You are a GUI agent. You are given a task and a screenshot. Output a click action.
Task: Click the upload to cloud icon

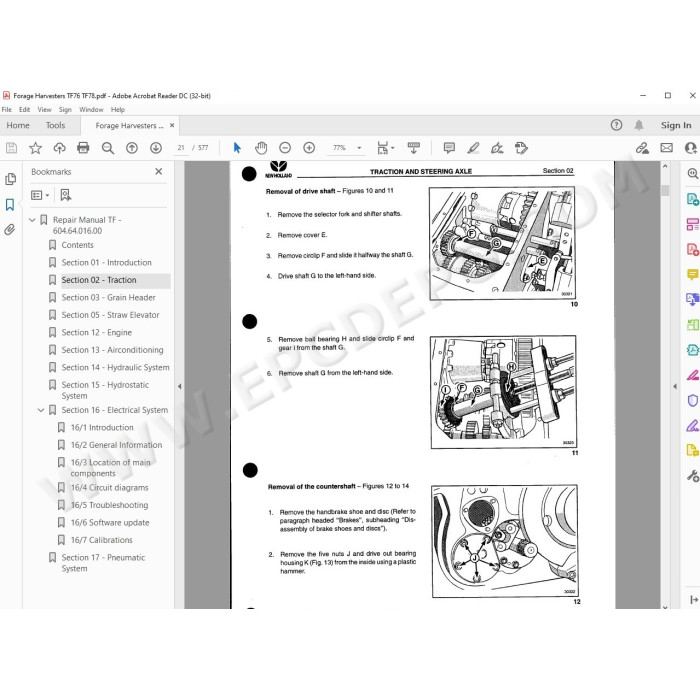[x=59, y=148]
